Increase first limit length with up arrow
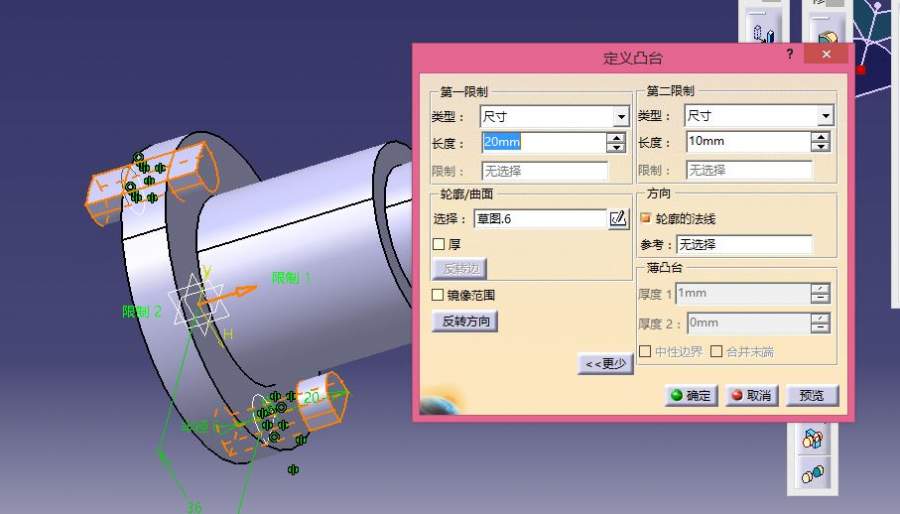 pyautogui.click(x=616, y=138)
